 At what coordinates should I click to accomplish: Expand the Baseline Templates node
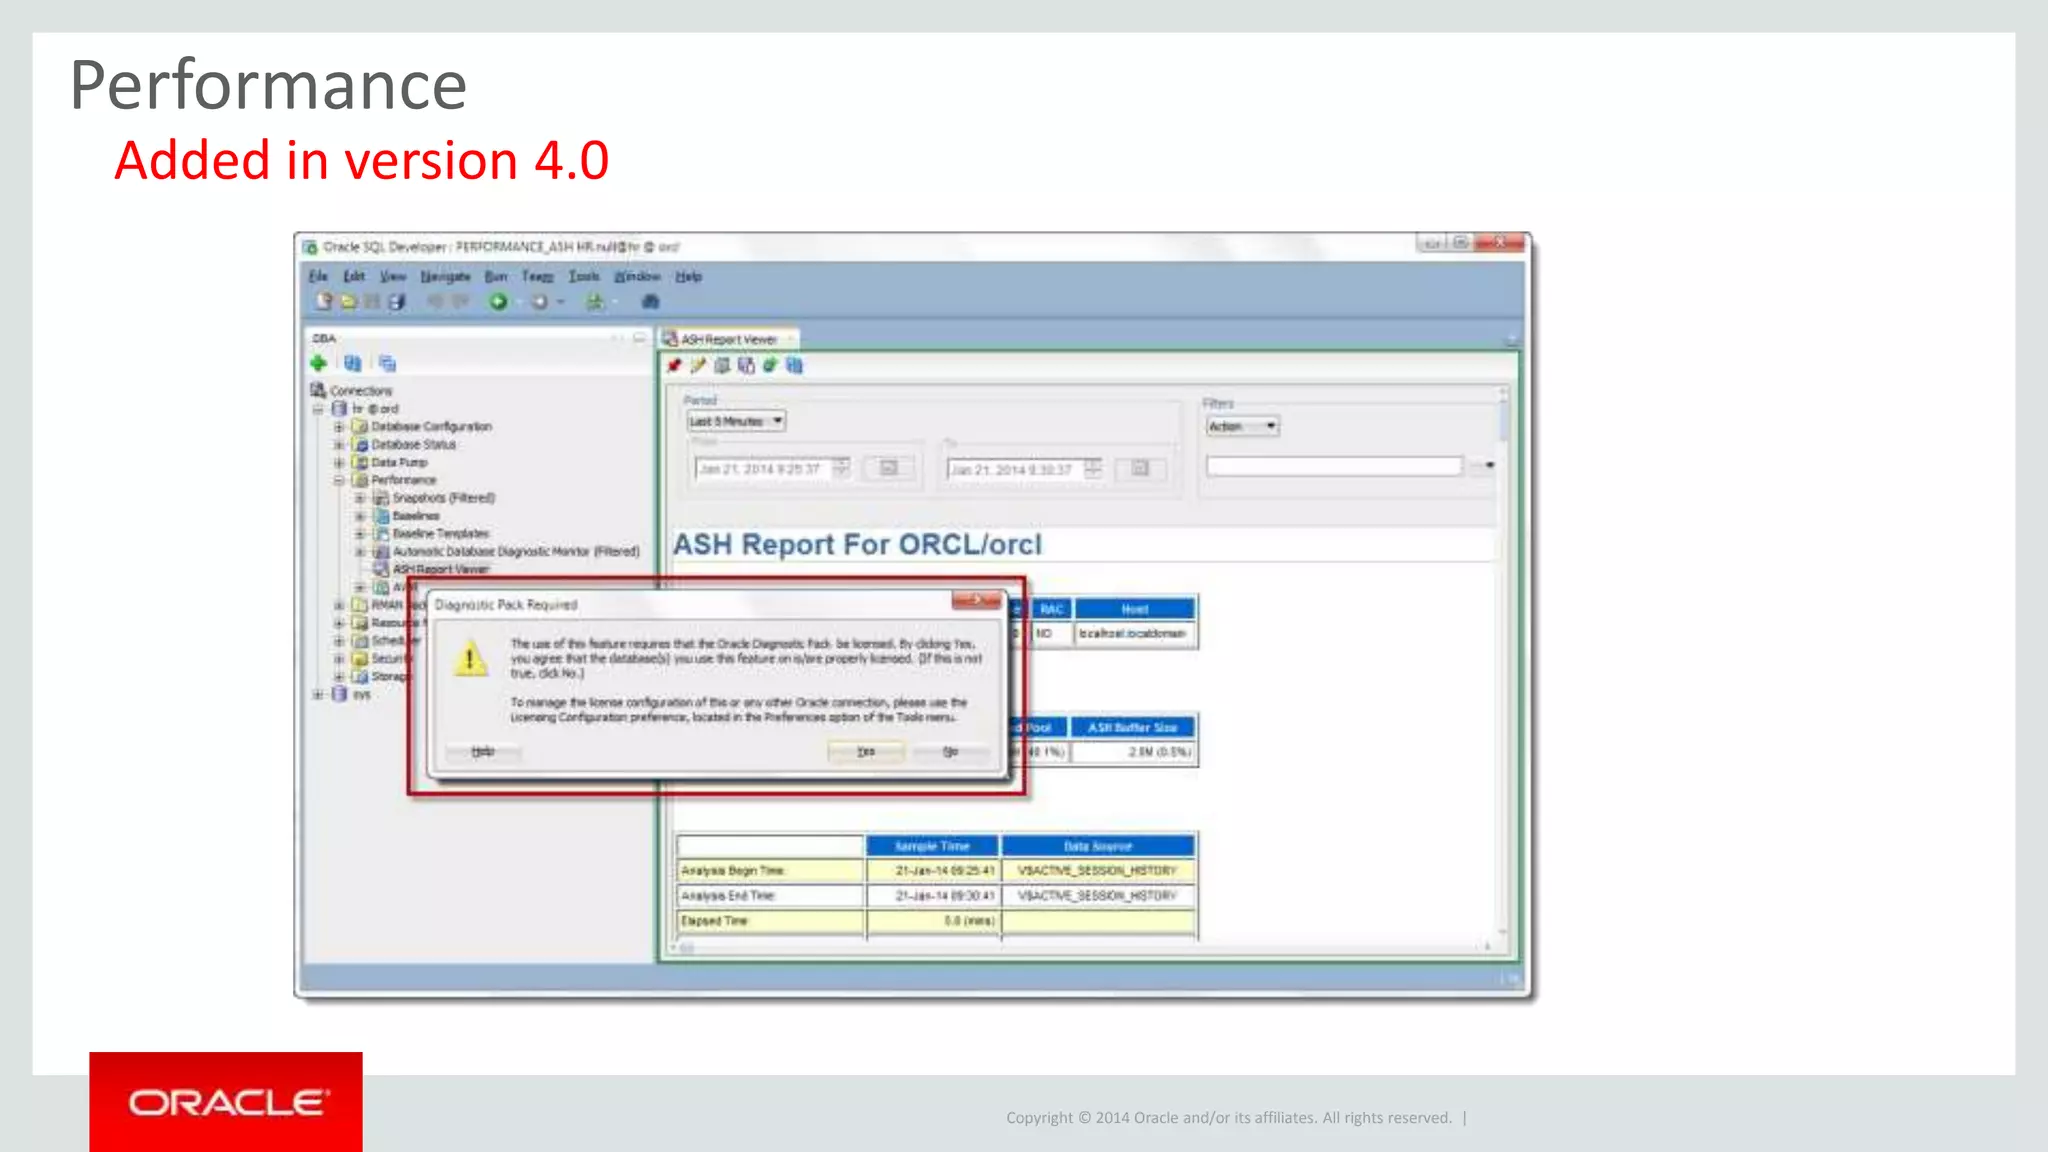tap(360, 534)
